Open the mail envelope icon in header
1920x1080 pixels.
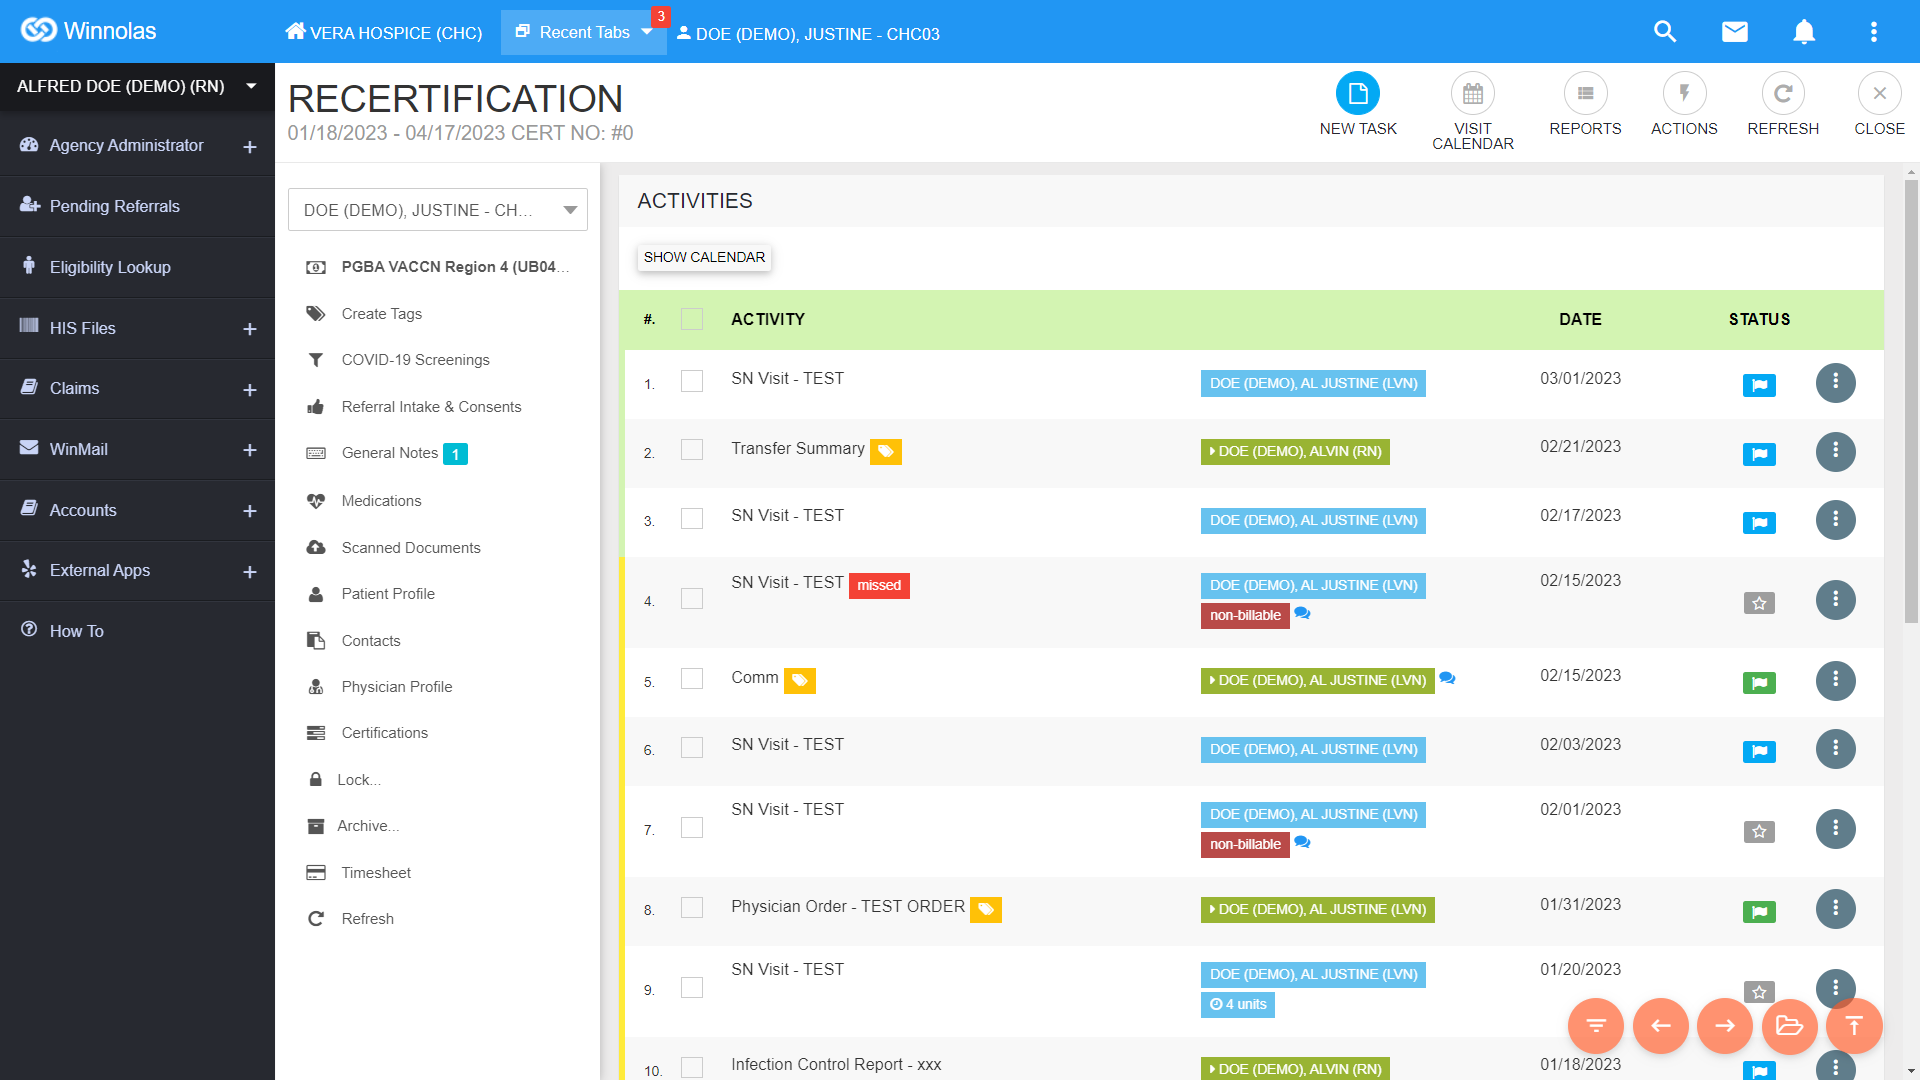click(x=1735, y=32)
